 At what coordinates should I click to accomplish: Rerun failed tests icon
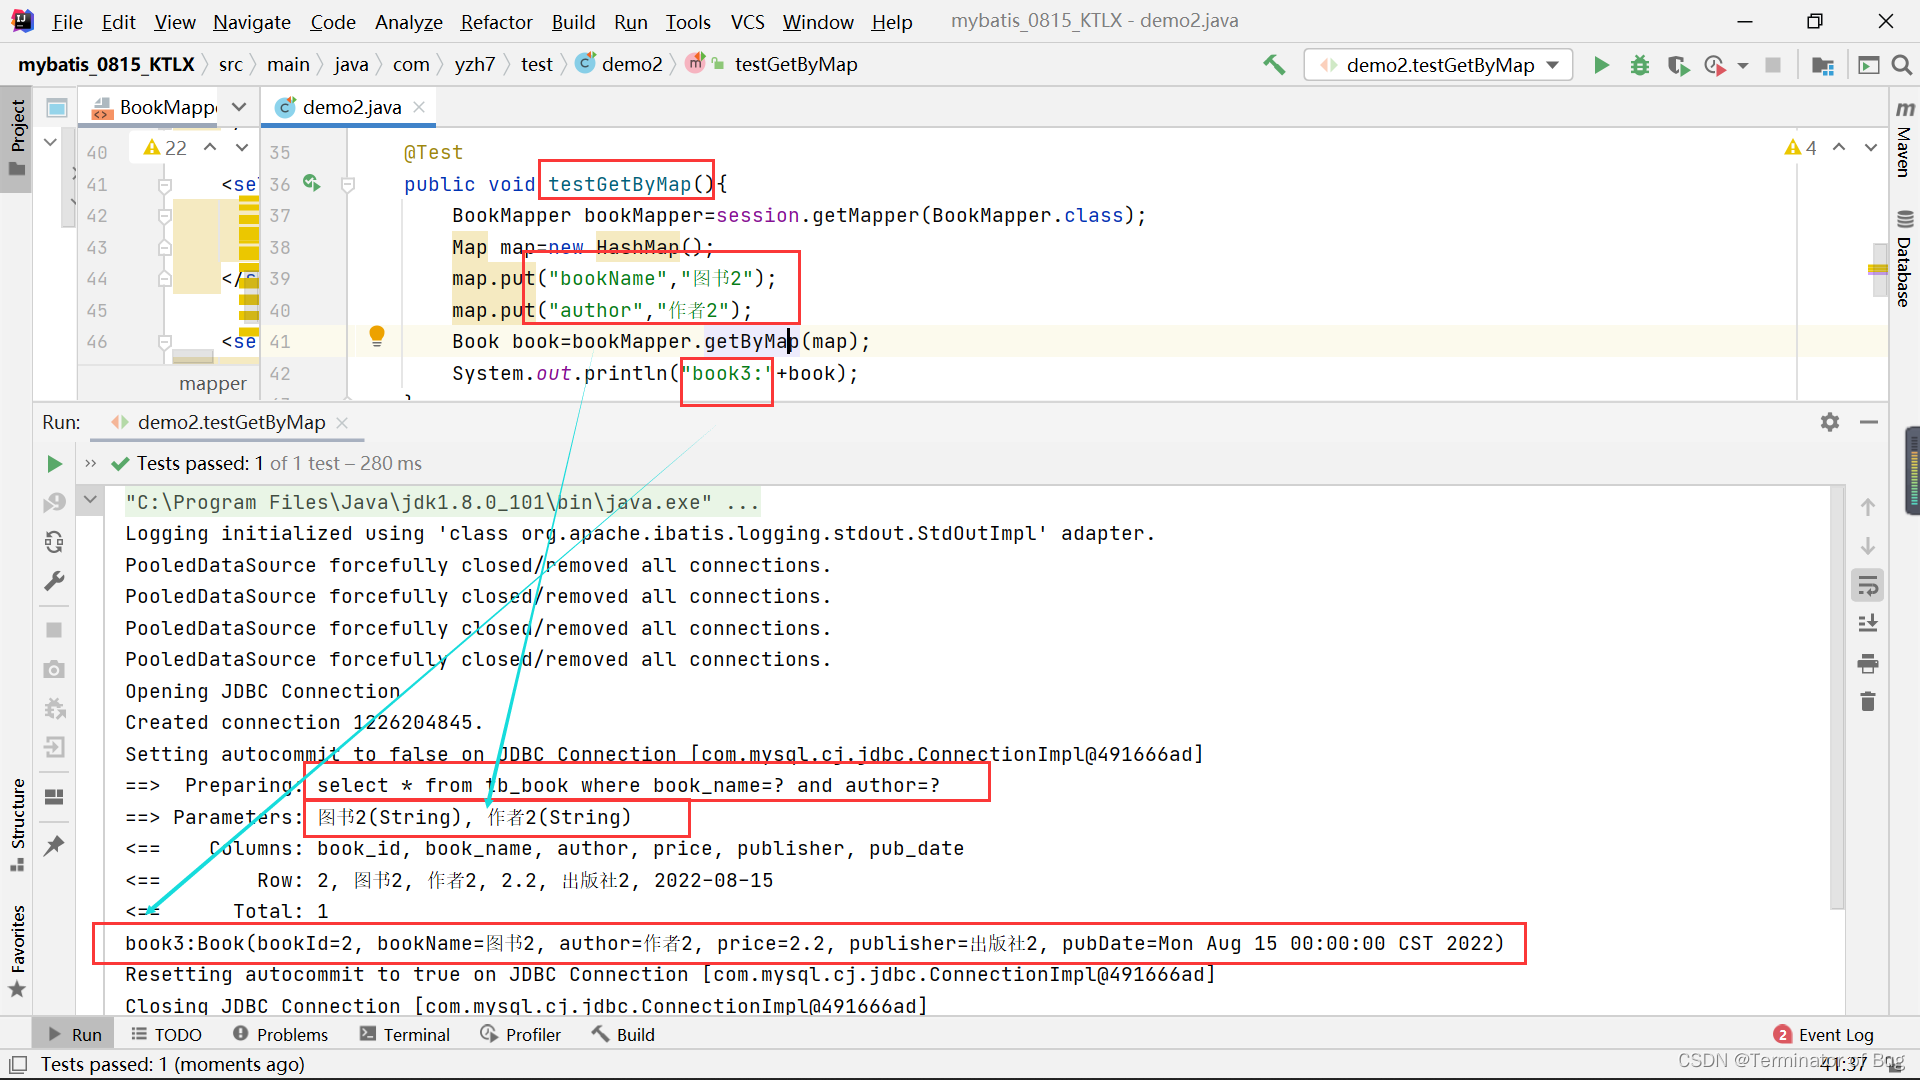(54, 502)
